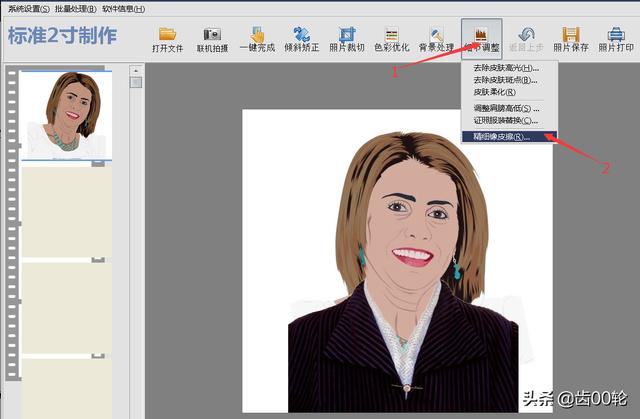
Task: Click the 联机拍摄 camera capture icon
Action: click(x=212, y=38)
